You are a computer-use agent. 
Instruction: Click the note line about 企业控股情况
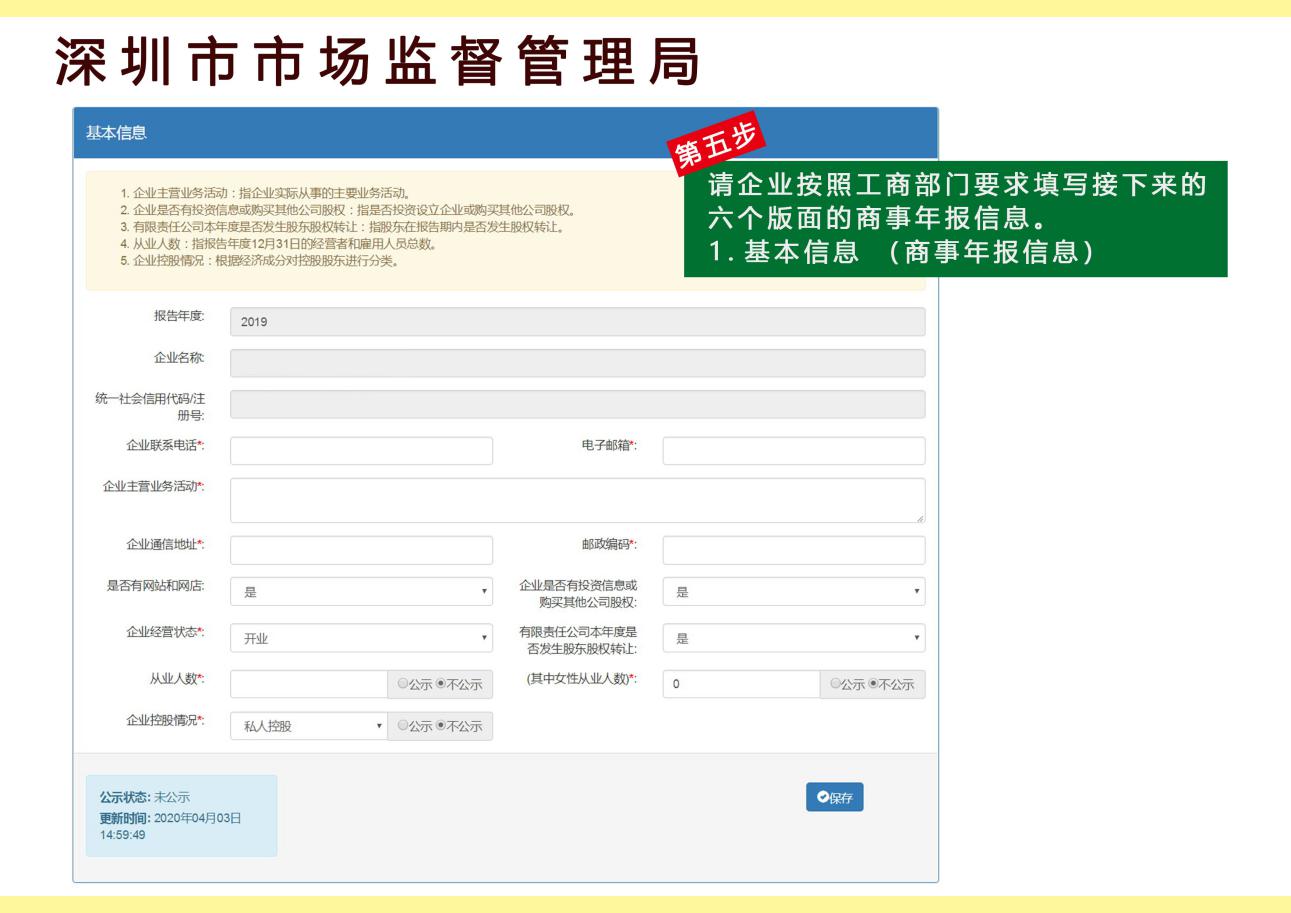259,262
